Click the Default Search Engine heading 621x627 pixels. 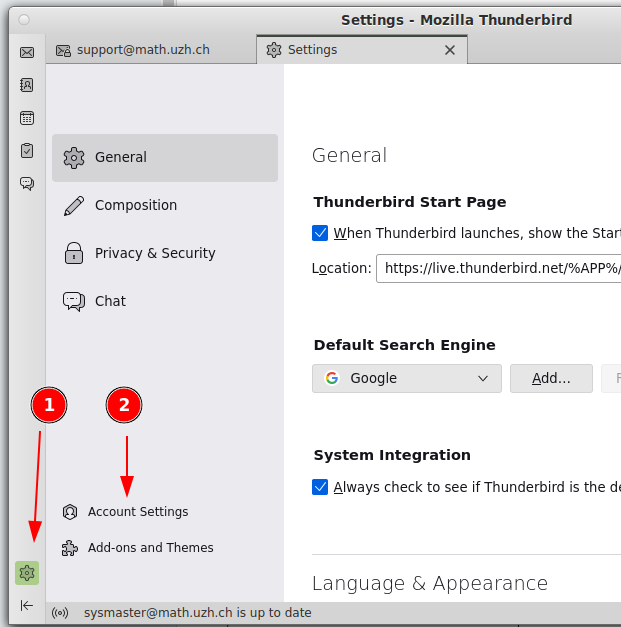pos(405,345)
